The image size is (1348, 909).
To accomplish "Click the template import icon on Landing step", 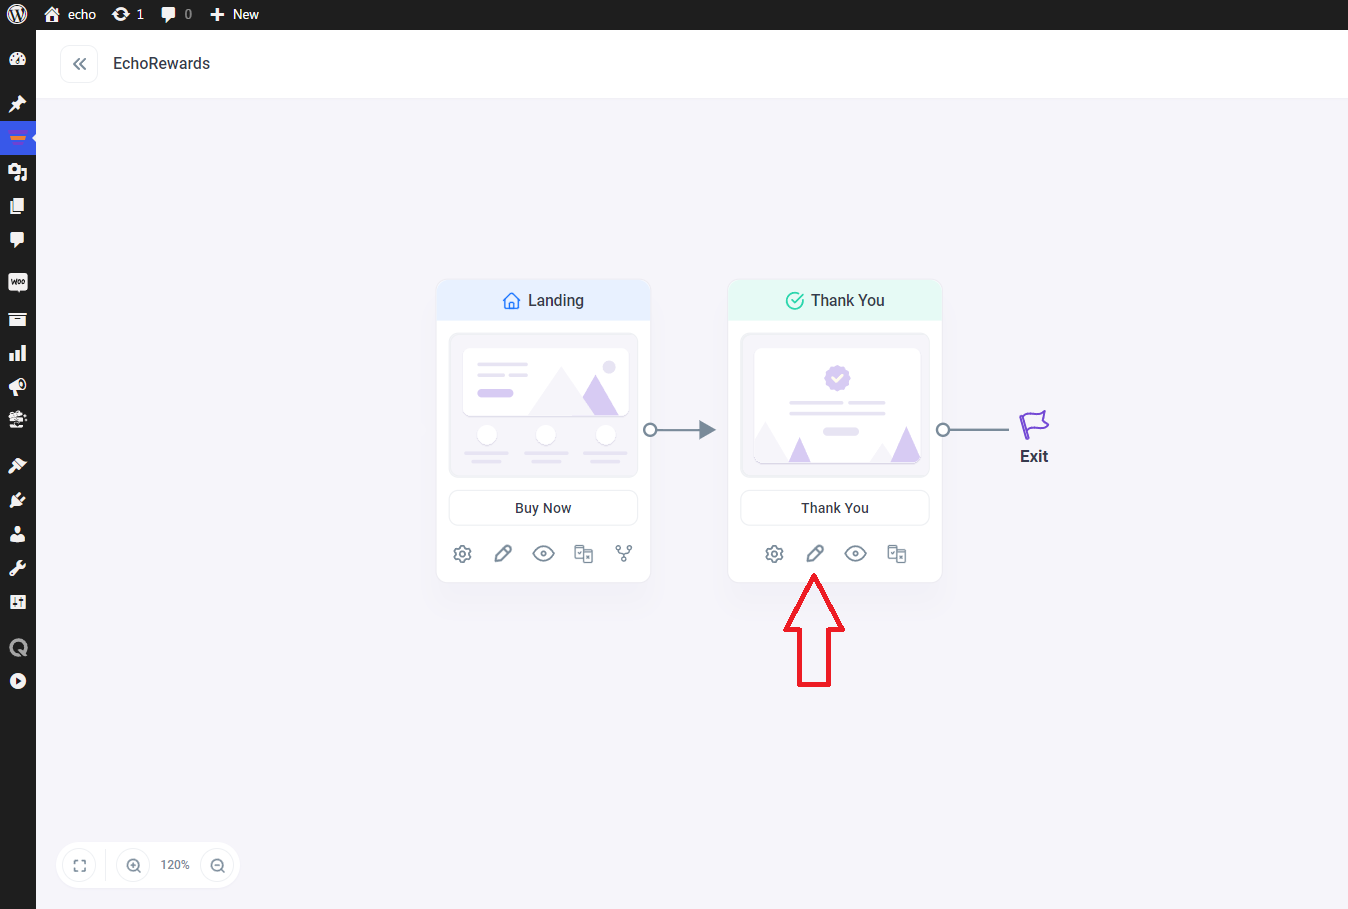I will [584, 554].
